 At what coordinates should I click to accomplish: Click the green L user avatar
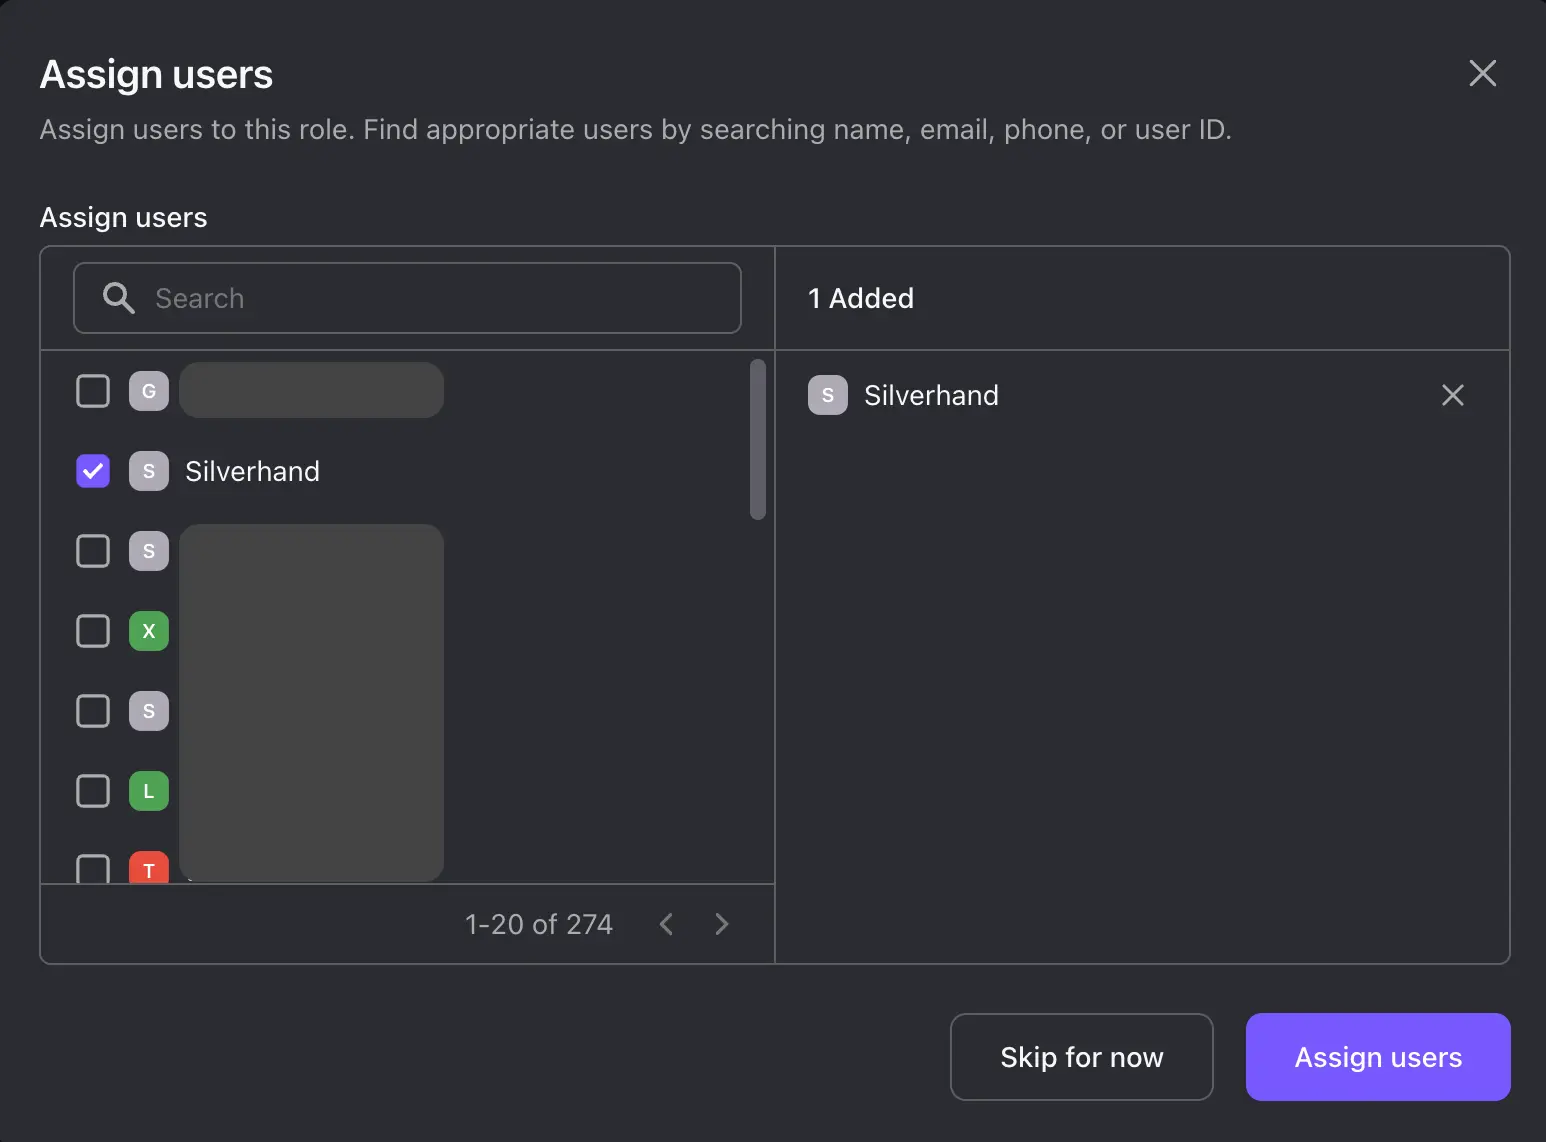pyautogui.click(x=149, y=791)
